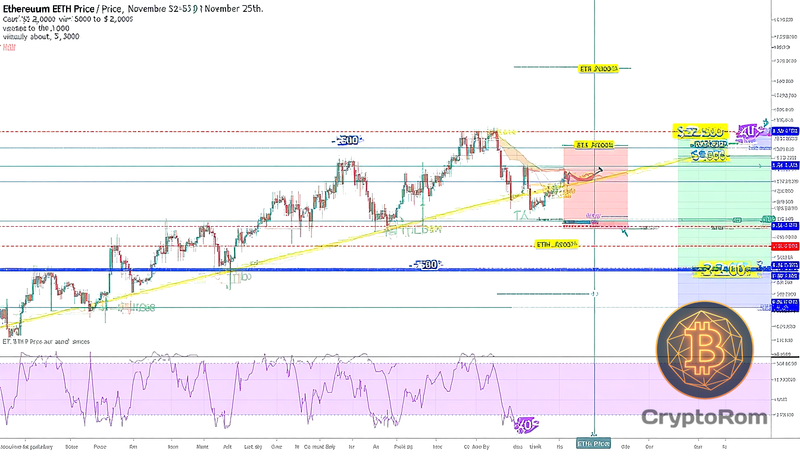Click the yellow ETH label below red zone
The width and height of the screenshot is (800, 457).
click(x=558, y=244)
